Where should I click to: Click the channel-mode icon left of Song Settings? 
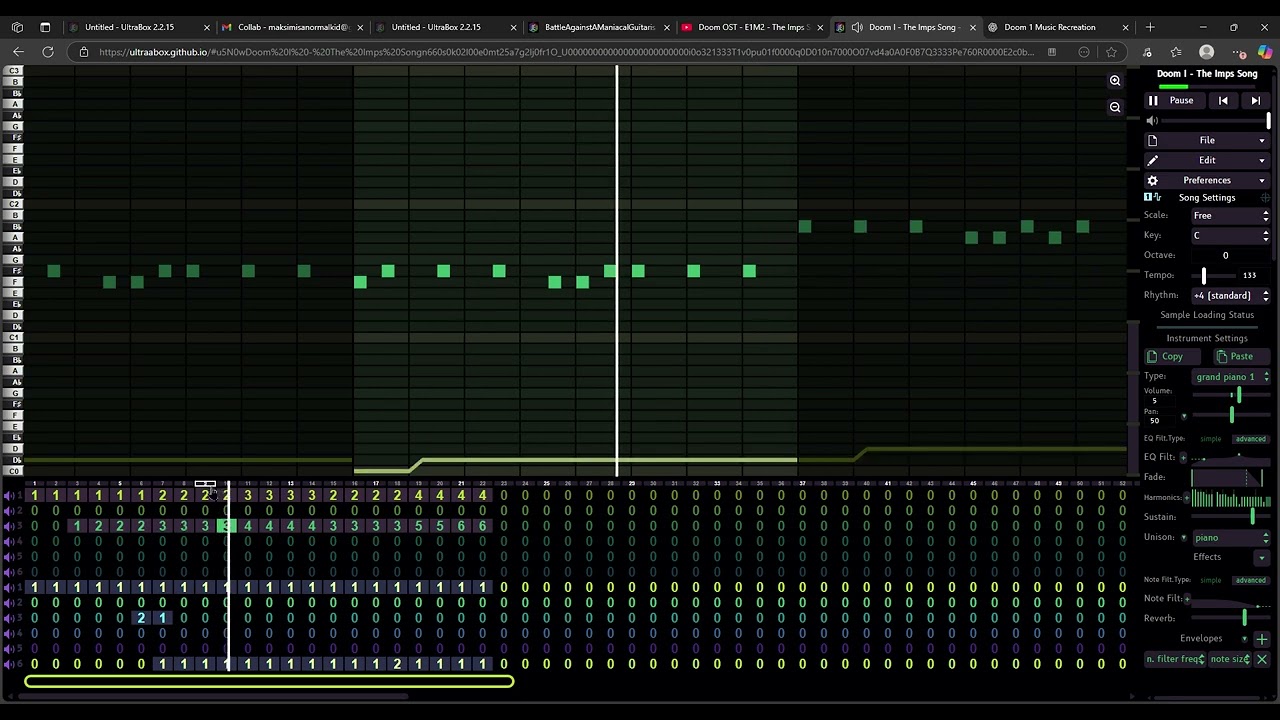[1152, 198]
